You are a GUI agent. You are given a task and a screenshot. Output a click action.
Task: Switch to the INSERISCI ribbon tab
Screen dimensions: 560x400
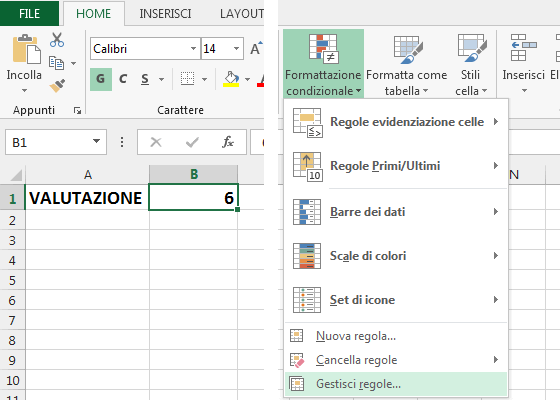(165, 14)
